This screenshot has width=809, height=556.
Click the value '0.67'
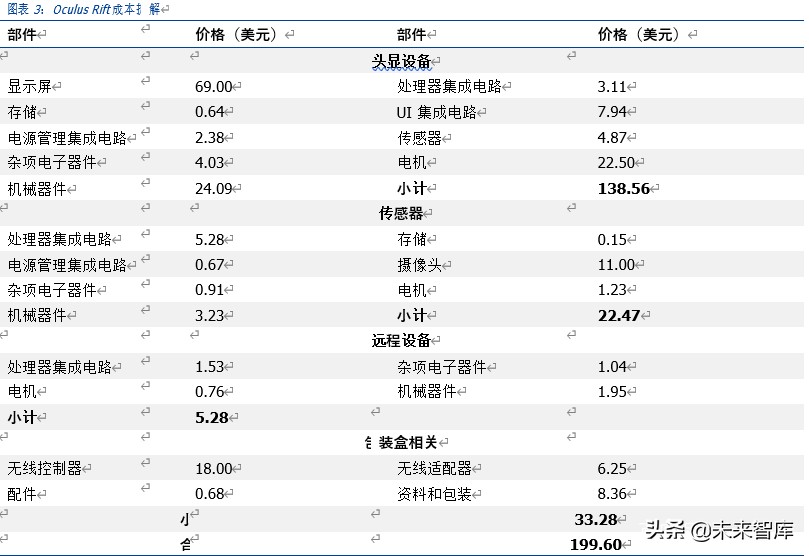(209, 265)
